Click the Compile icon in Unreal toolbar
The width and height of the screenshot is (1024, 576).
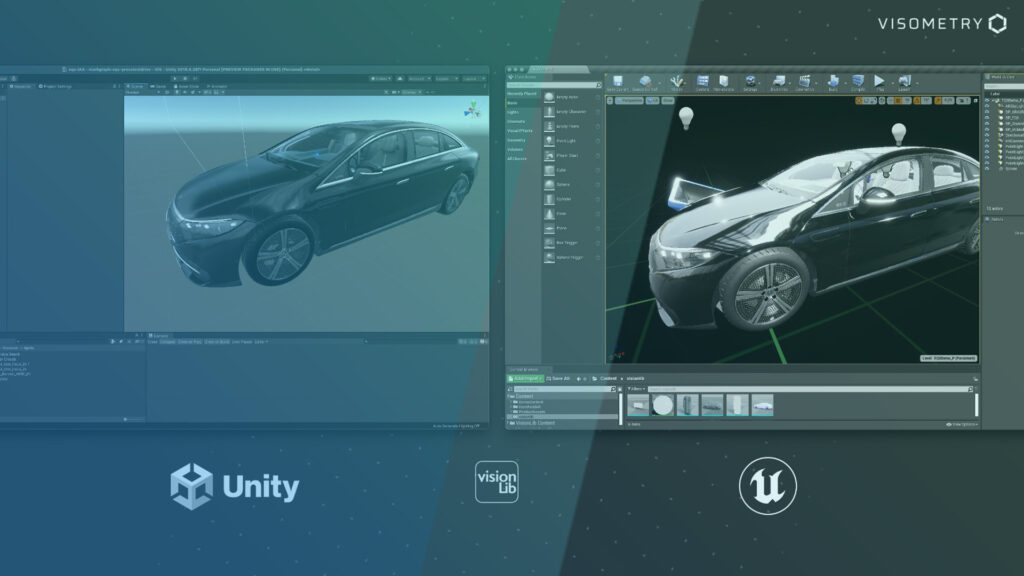click(x=858, y=81)
